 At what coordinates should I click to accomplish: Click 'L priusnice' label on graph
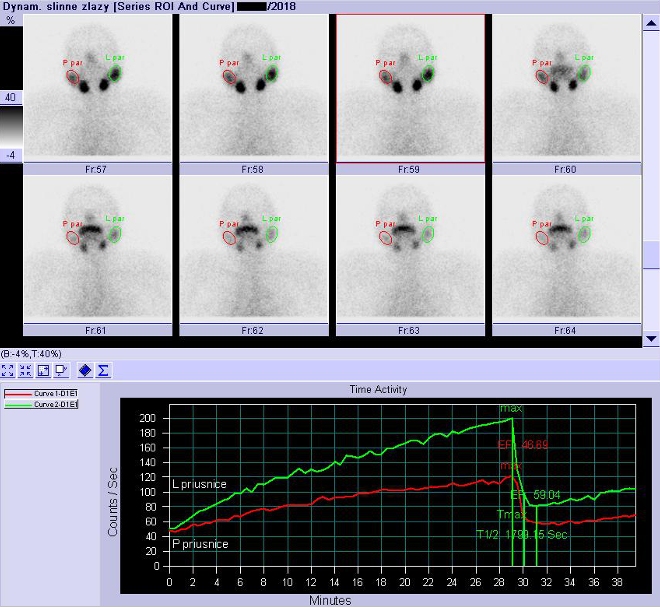199,484
